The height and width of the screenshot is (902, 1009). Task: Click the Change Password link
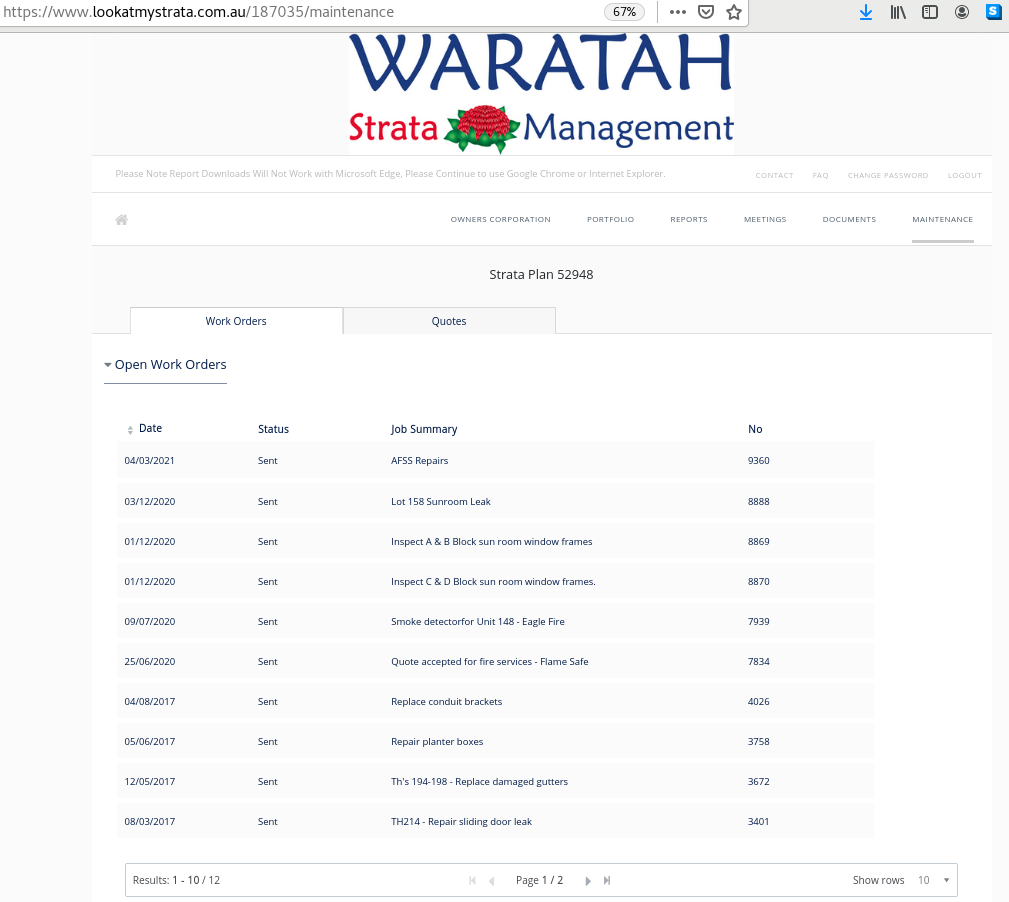coord(888,175)
